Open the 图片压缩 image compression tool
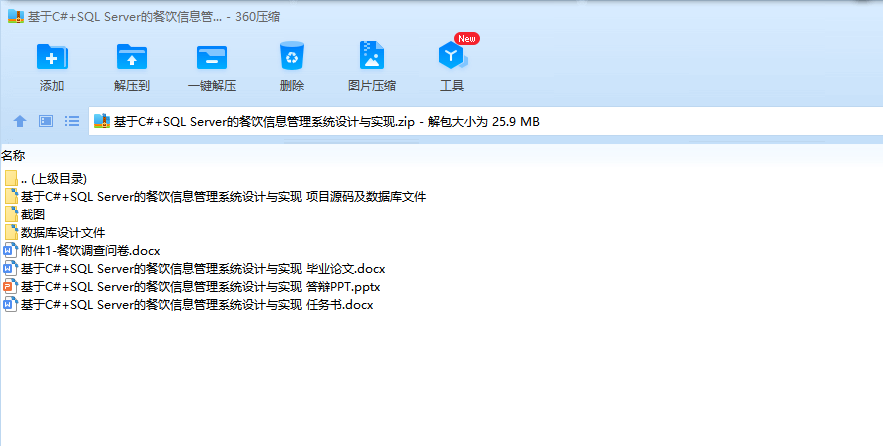 (x=372, y=55)
